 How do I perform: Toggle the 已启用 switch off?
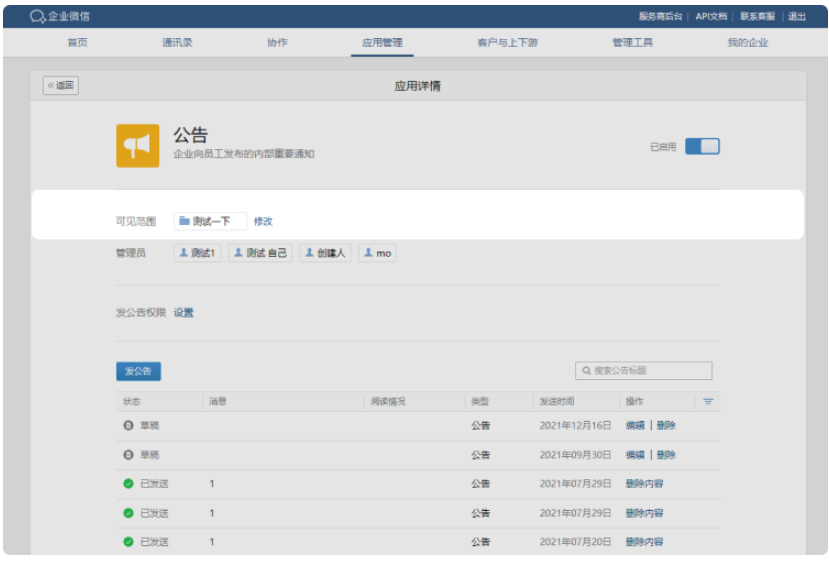702,147
